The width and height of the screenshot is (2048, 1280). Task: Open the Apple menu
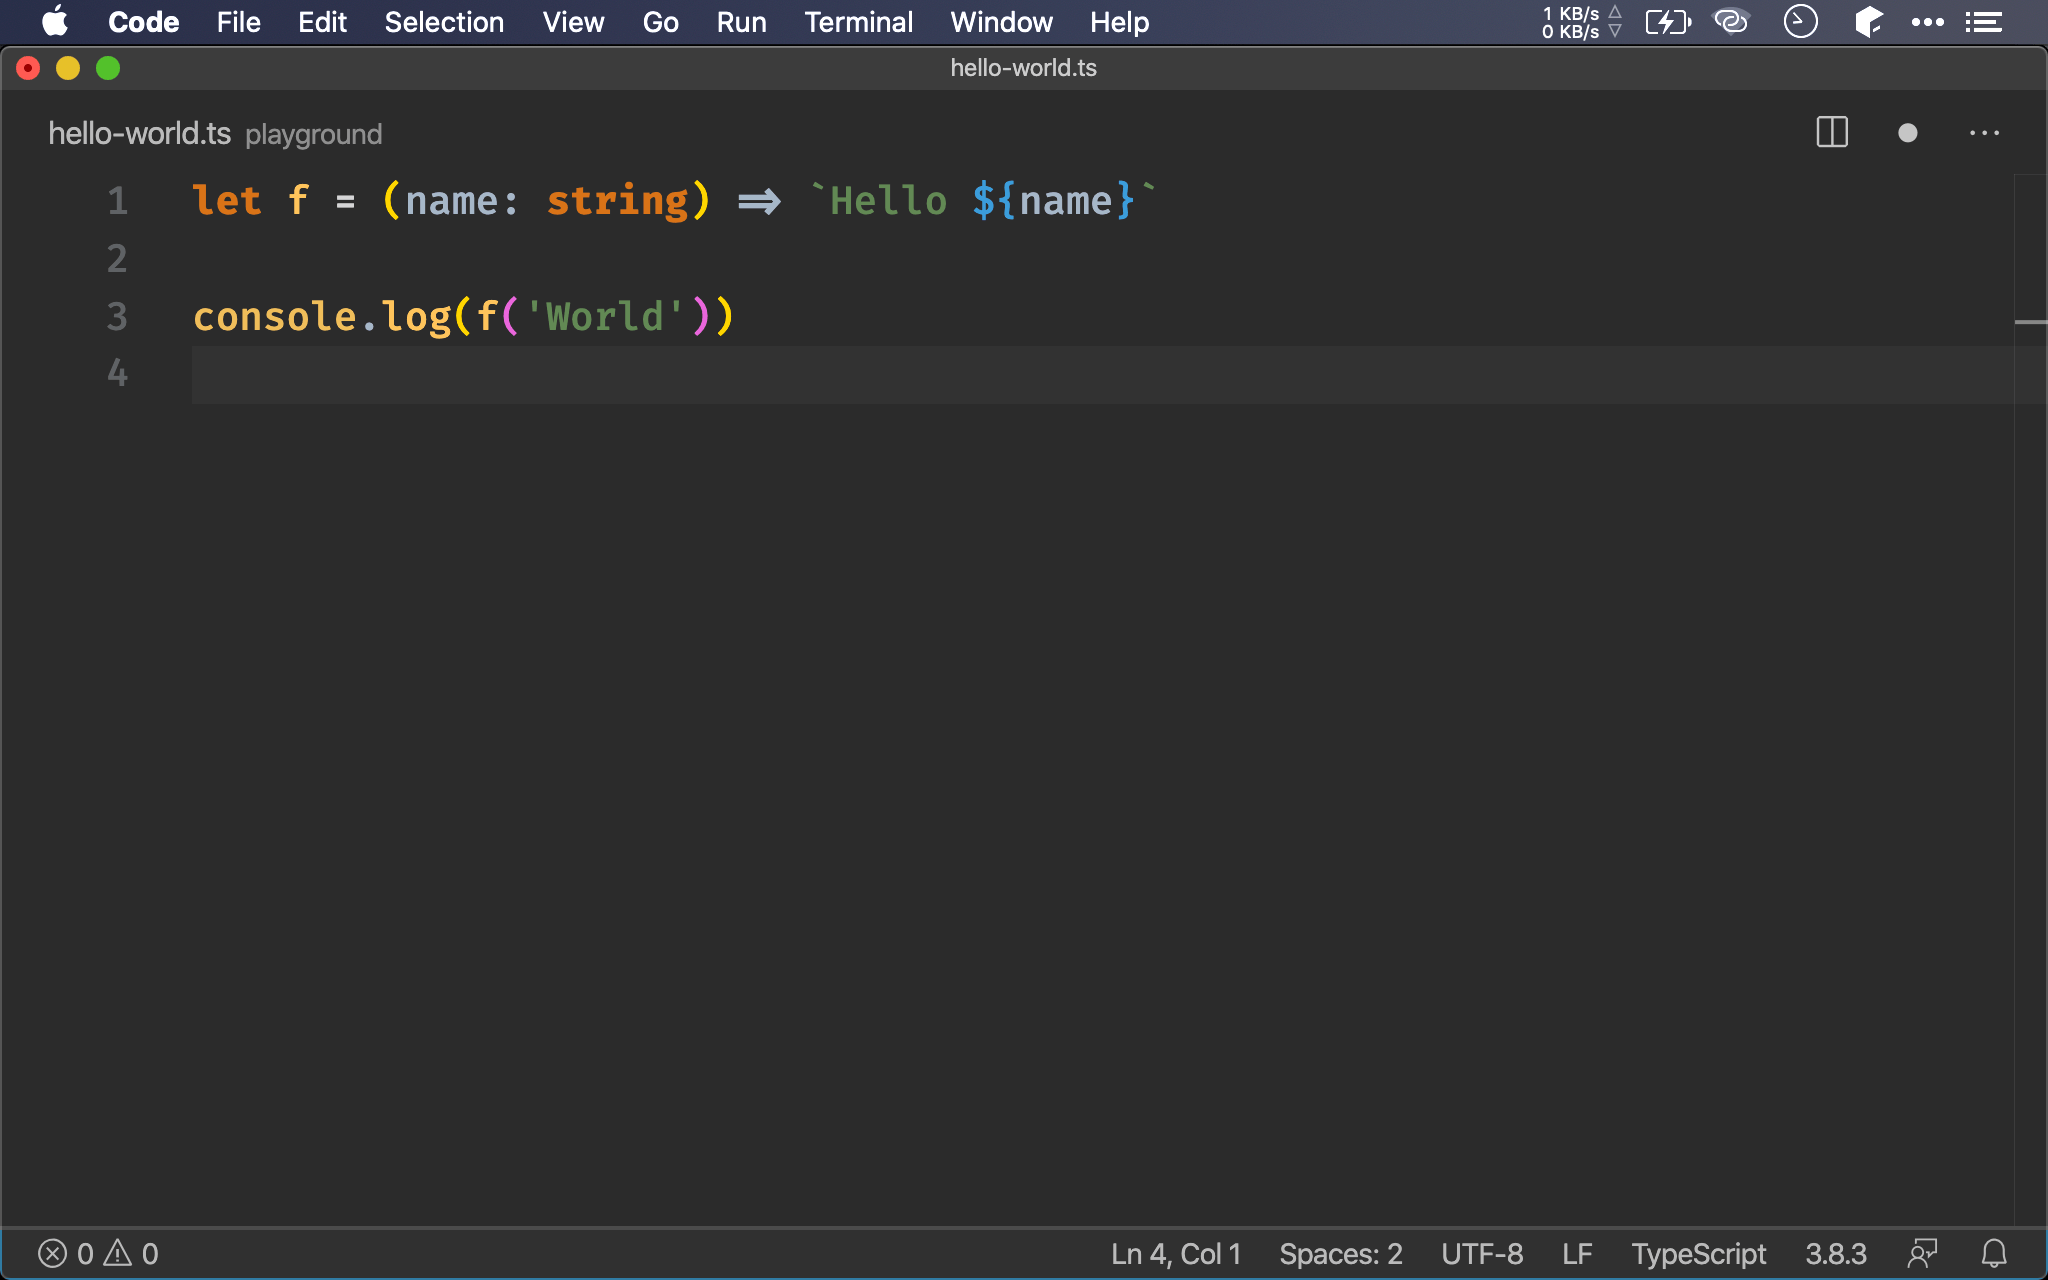point(55,22)
